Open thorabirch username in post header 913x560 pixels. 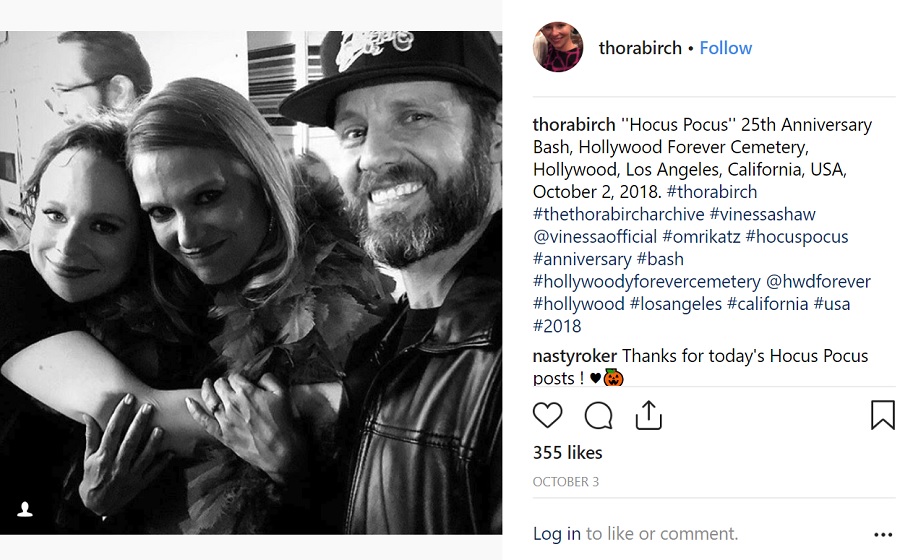pyautogui.click(x=640, y=48)
